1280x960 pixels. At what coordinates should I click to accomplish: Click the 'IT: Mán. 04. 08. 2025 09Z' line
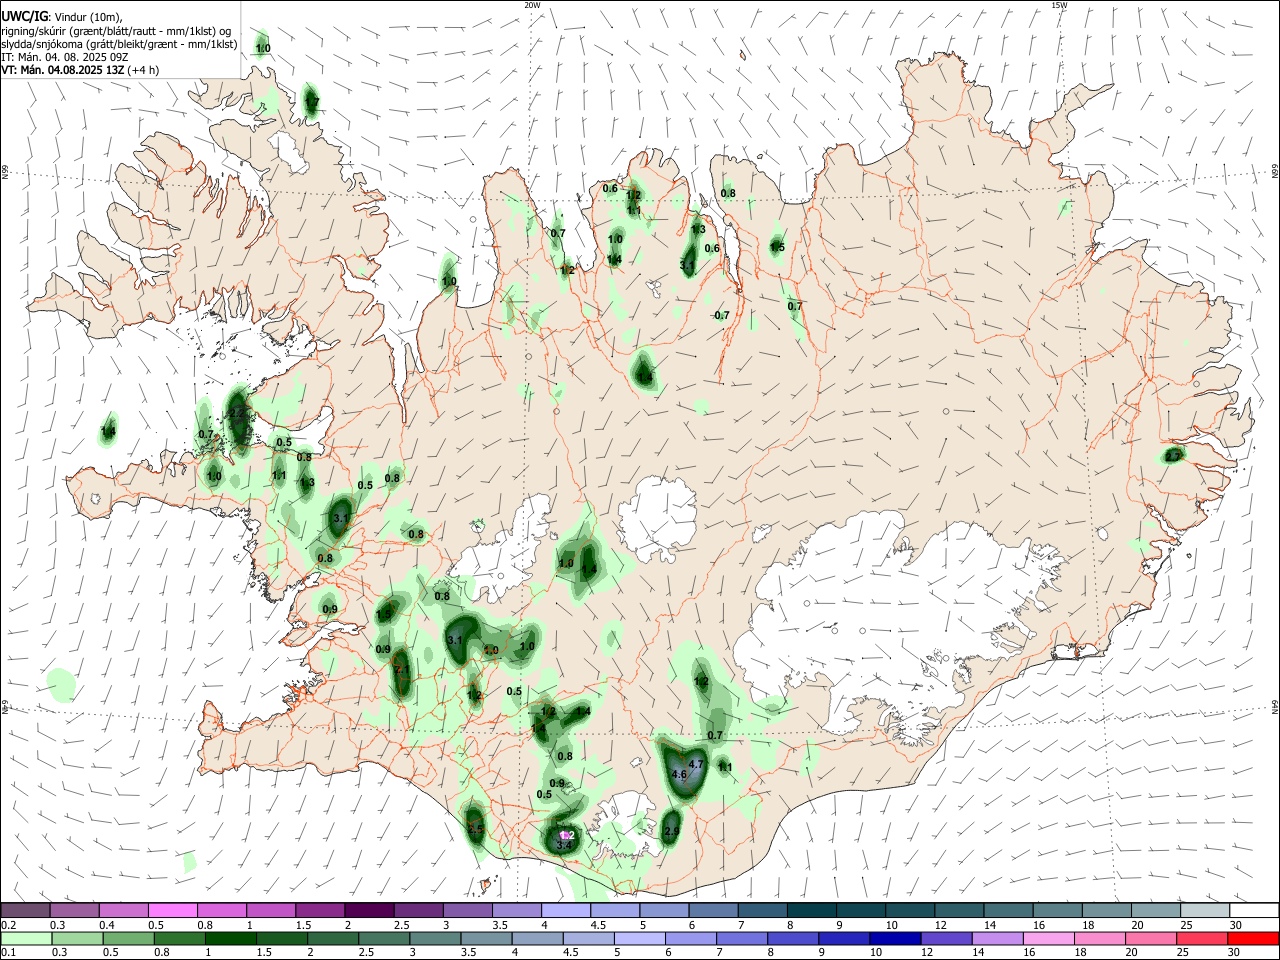(x=64, y=57)
